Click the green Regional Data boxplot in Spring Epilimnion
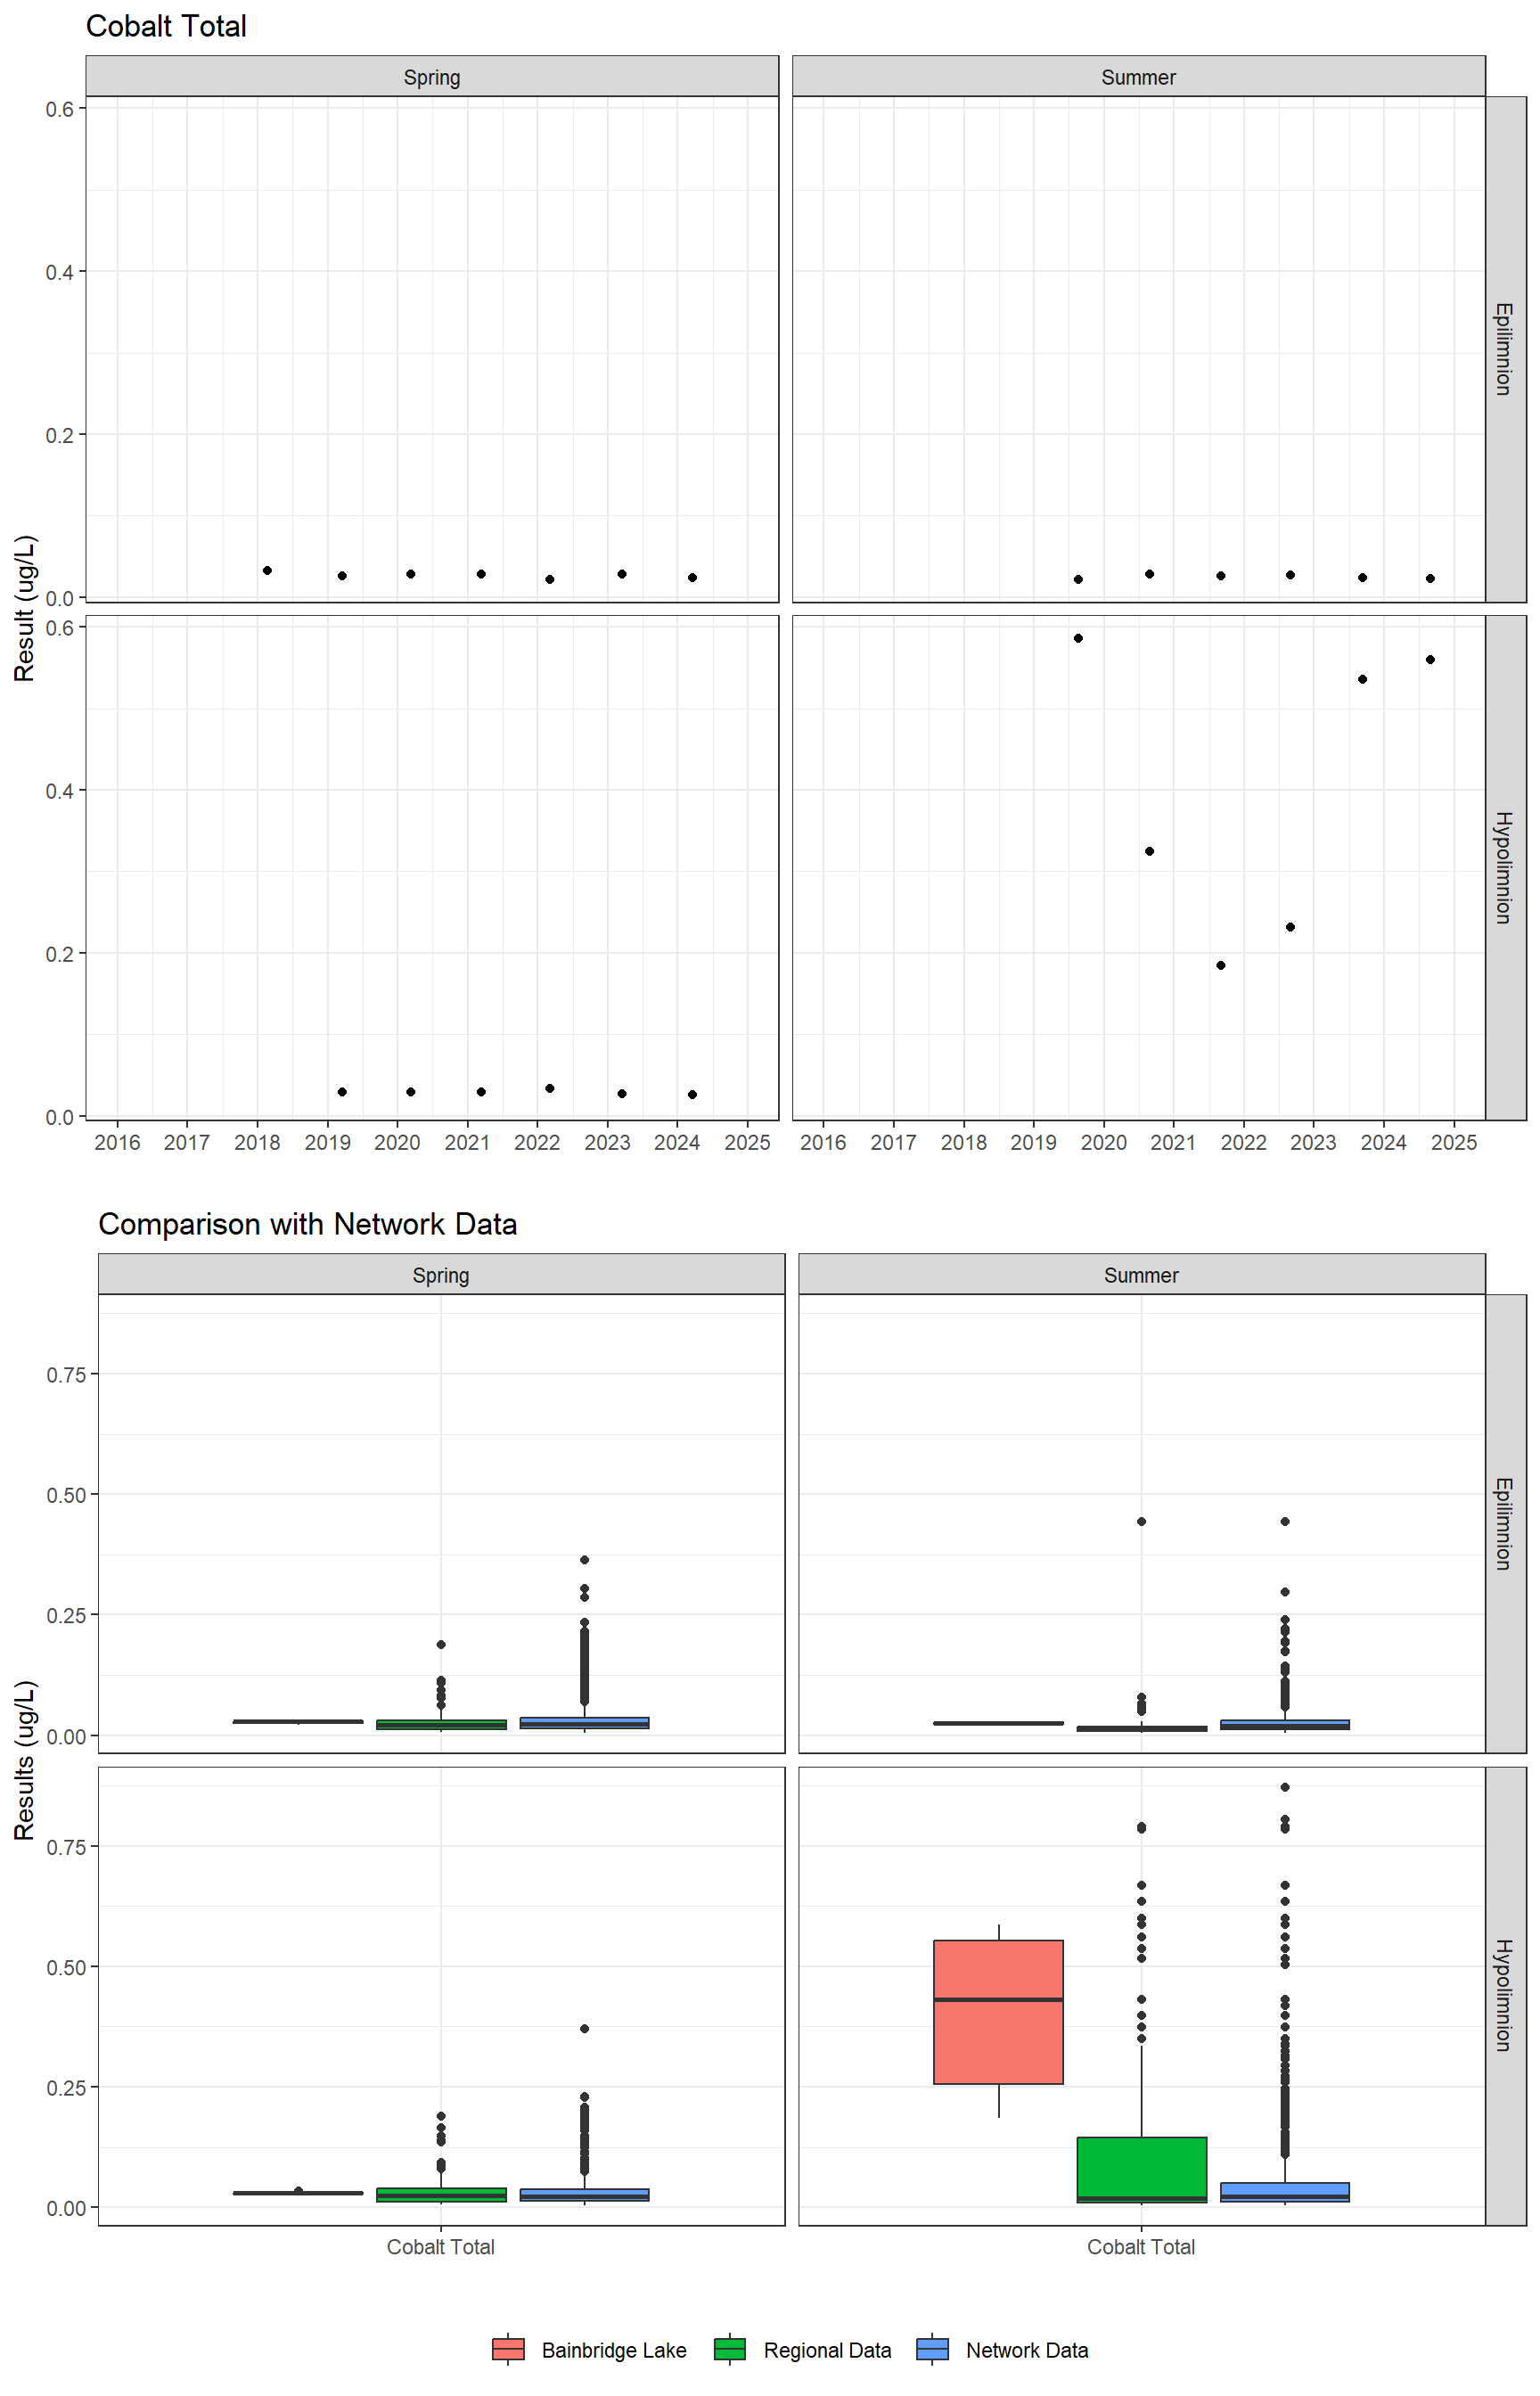 (441, 1724)
